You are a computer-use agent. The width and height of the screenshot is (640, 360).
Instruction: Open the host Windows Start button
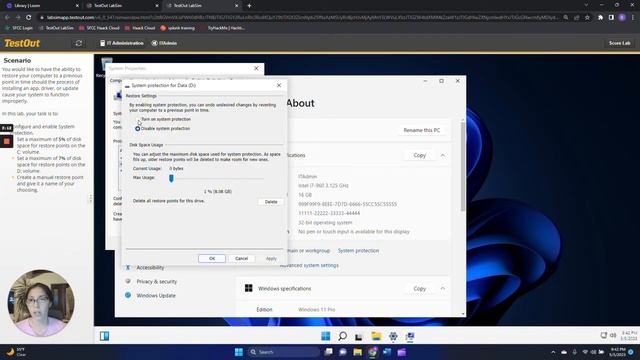pos(239,352)
